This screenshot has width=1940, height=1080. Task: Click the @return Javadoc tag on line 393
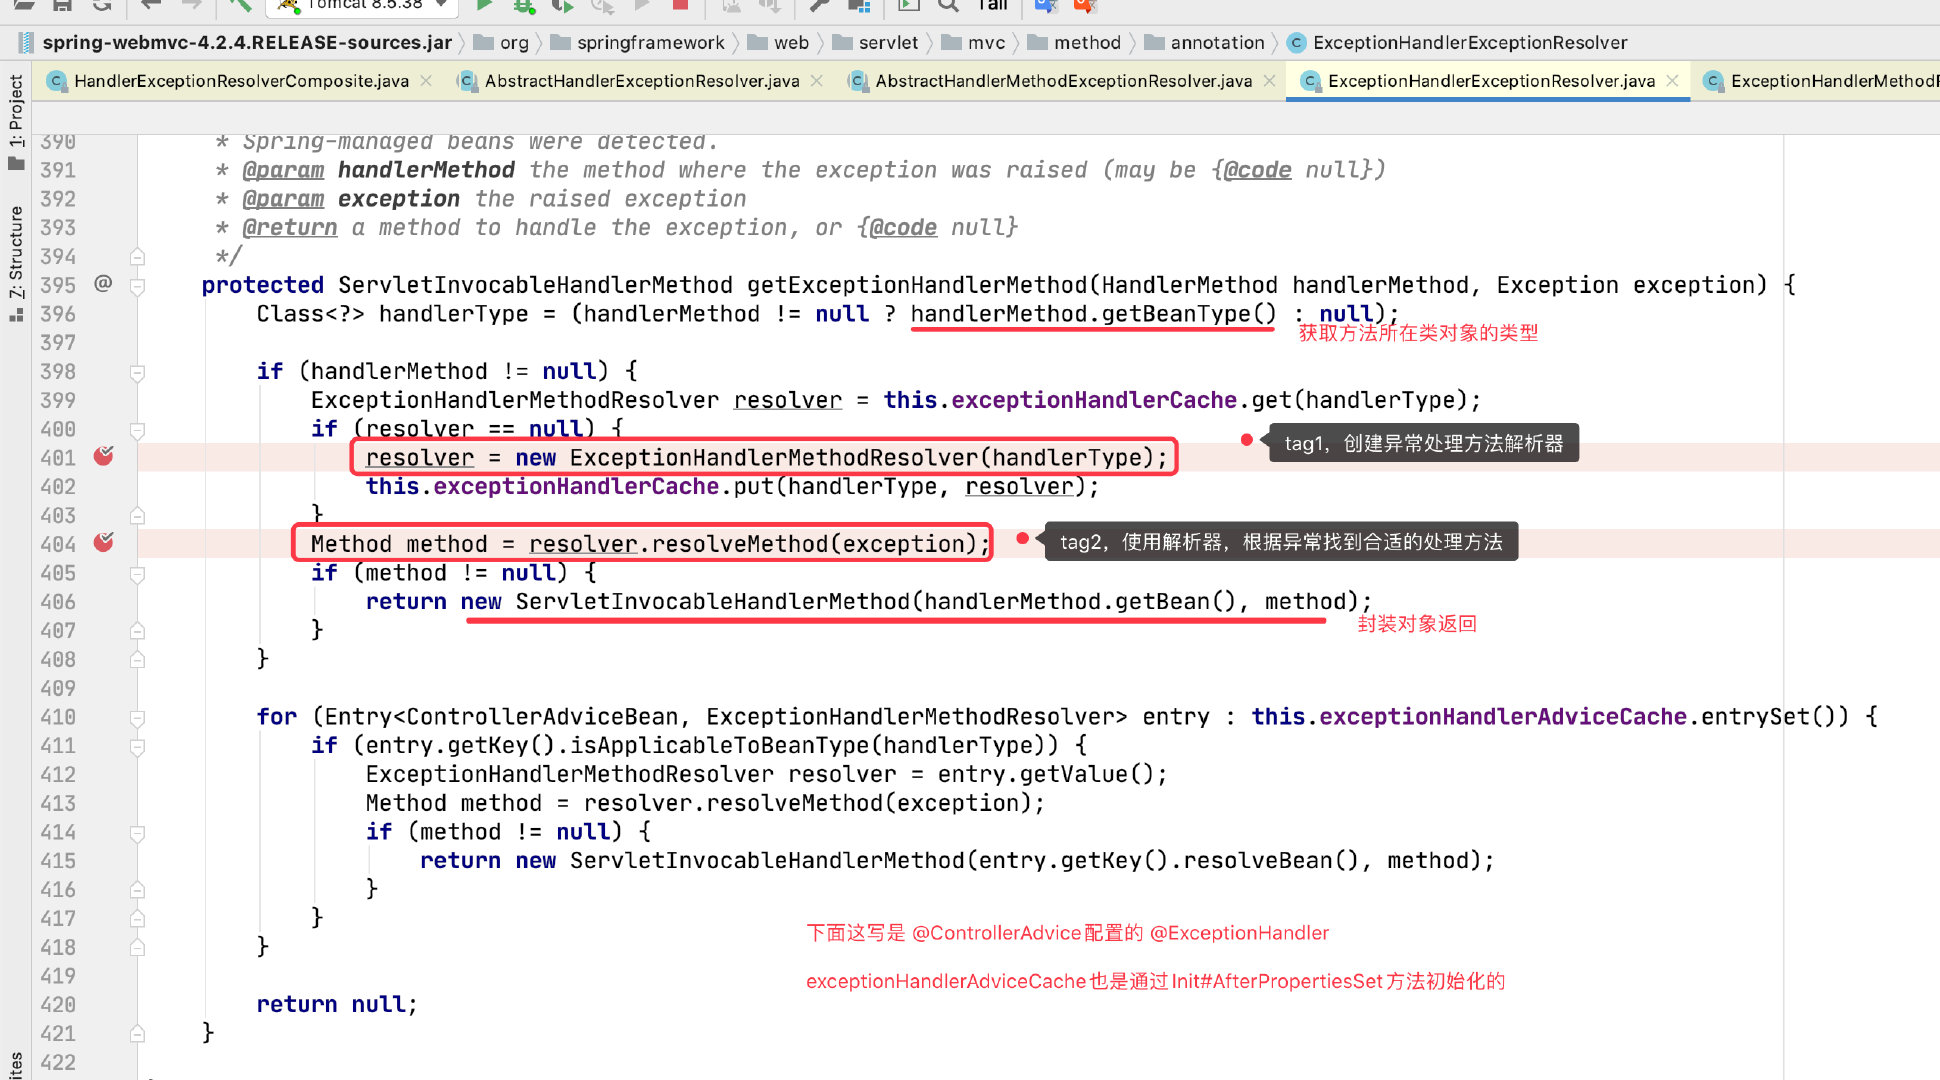[x=290, y=227]
